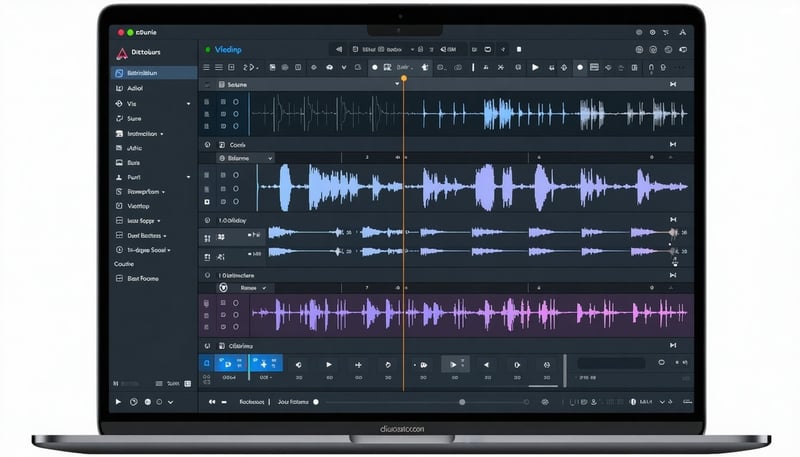This screenshot has height=457, width=800.
Task: Click the white dot at the status bar slider's start
Action: click(x=316, y=402)
